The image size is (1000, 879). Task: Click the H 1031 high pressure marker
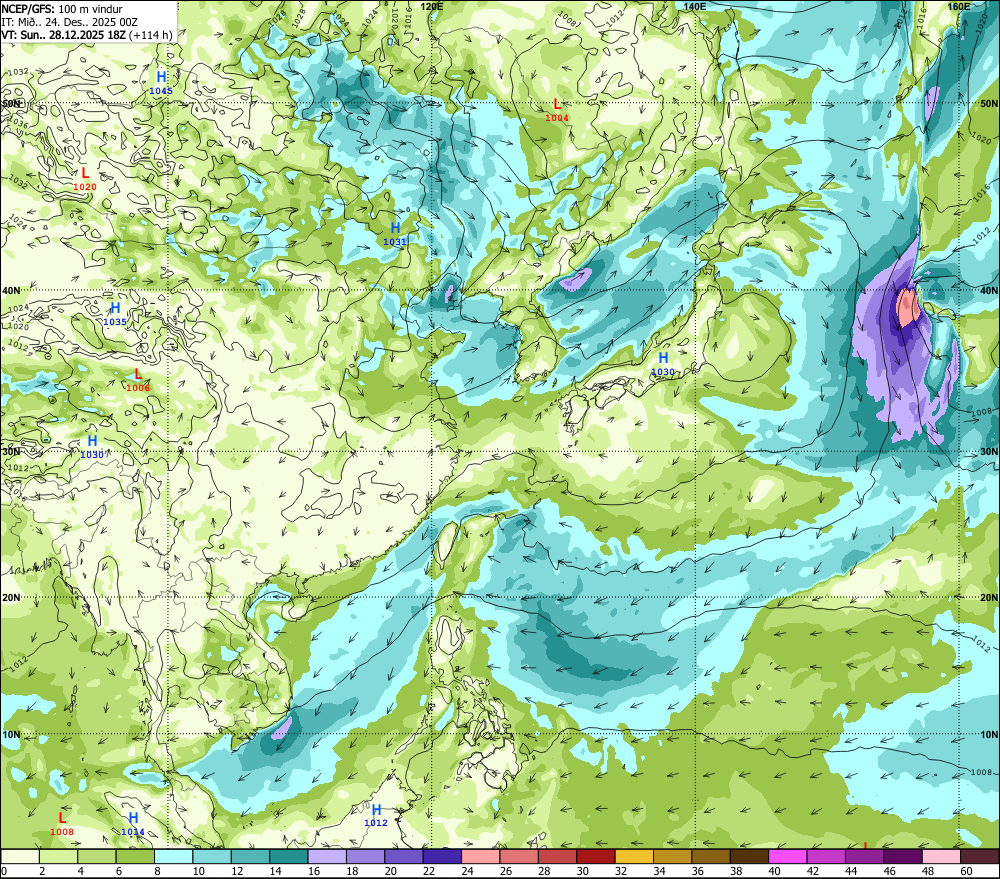coord(395,233)
